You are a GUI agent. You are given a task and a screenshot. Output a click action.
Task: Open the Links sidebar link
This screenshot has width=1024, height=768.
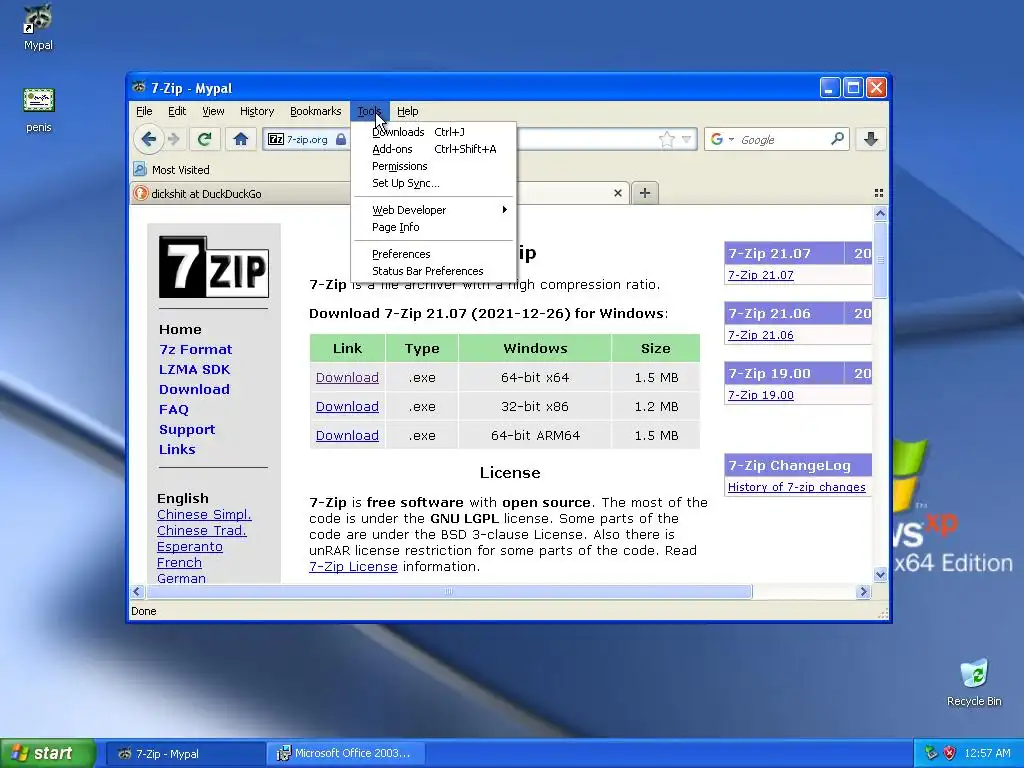pos(177,449)
